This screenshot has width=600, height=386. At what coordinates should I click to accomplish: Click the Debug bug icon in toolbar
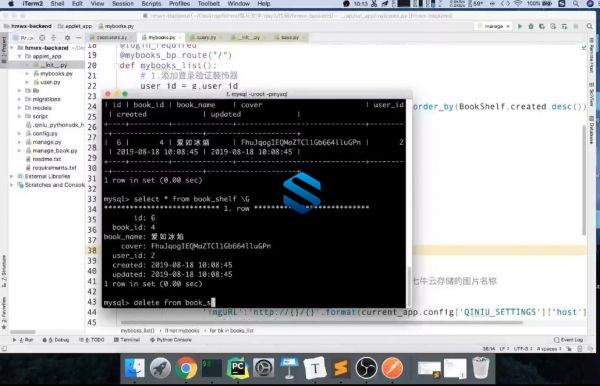(x=531, y=26)
